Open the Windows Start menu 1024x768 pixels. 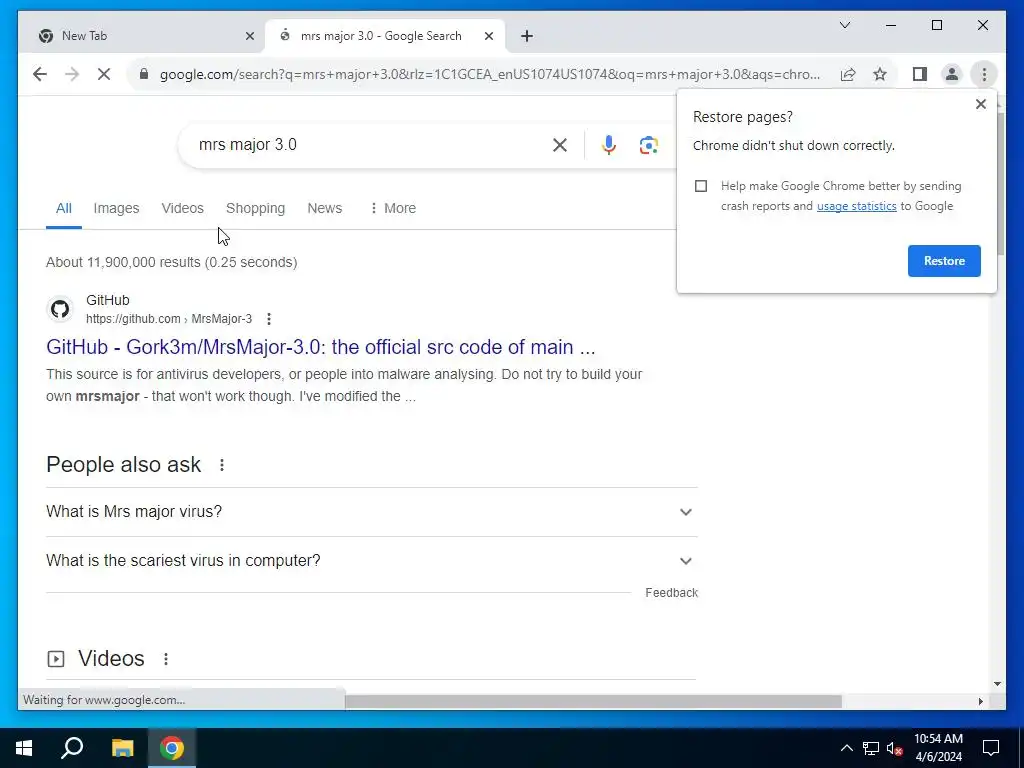[x=24, y=748]
